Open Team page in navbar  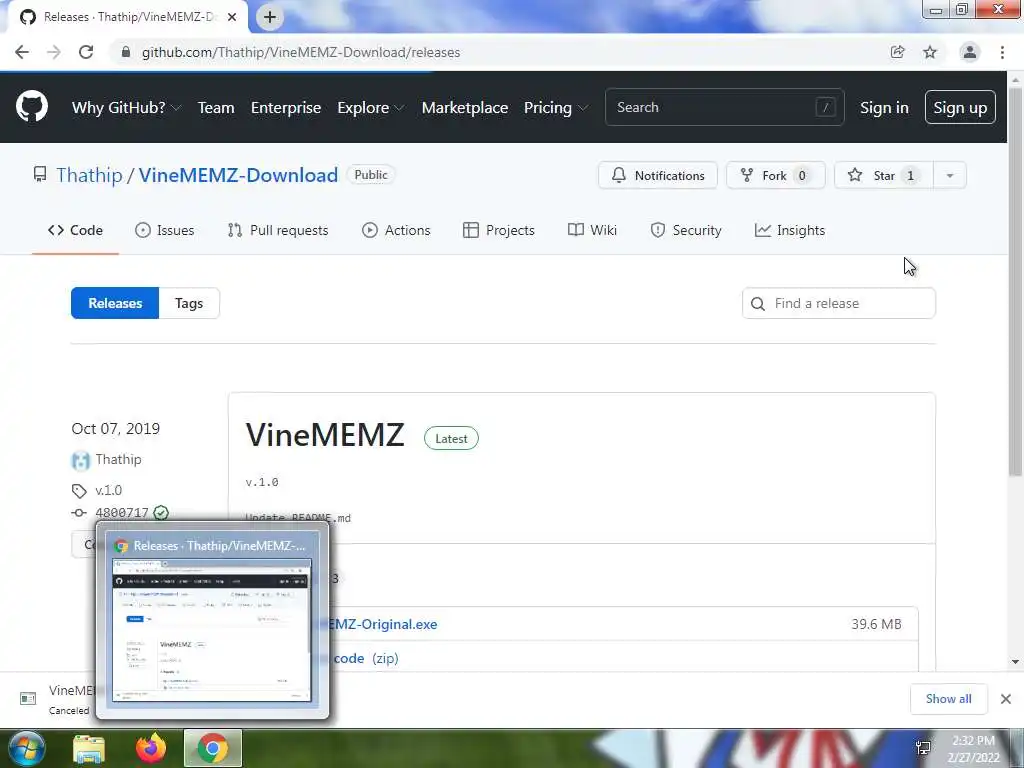point(216,107)
